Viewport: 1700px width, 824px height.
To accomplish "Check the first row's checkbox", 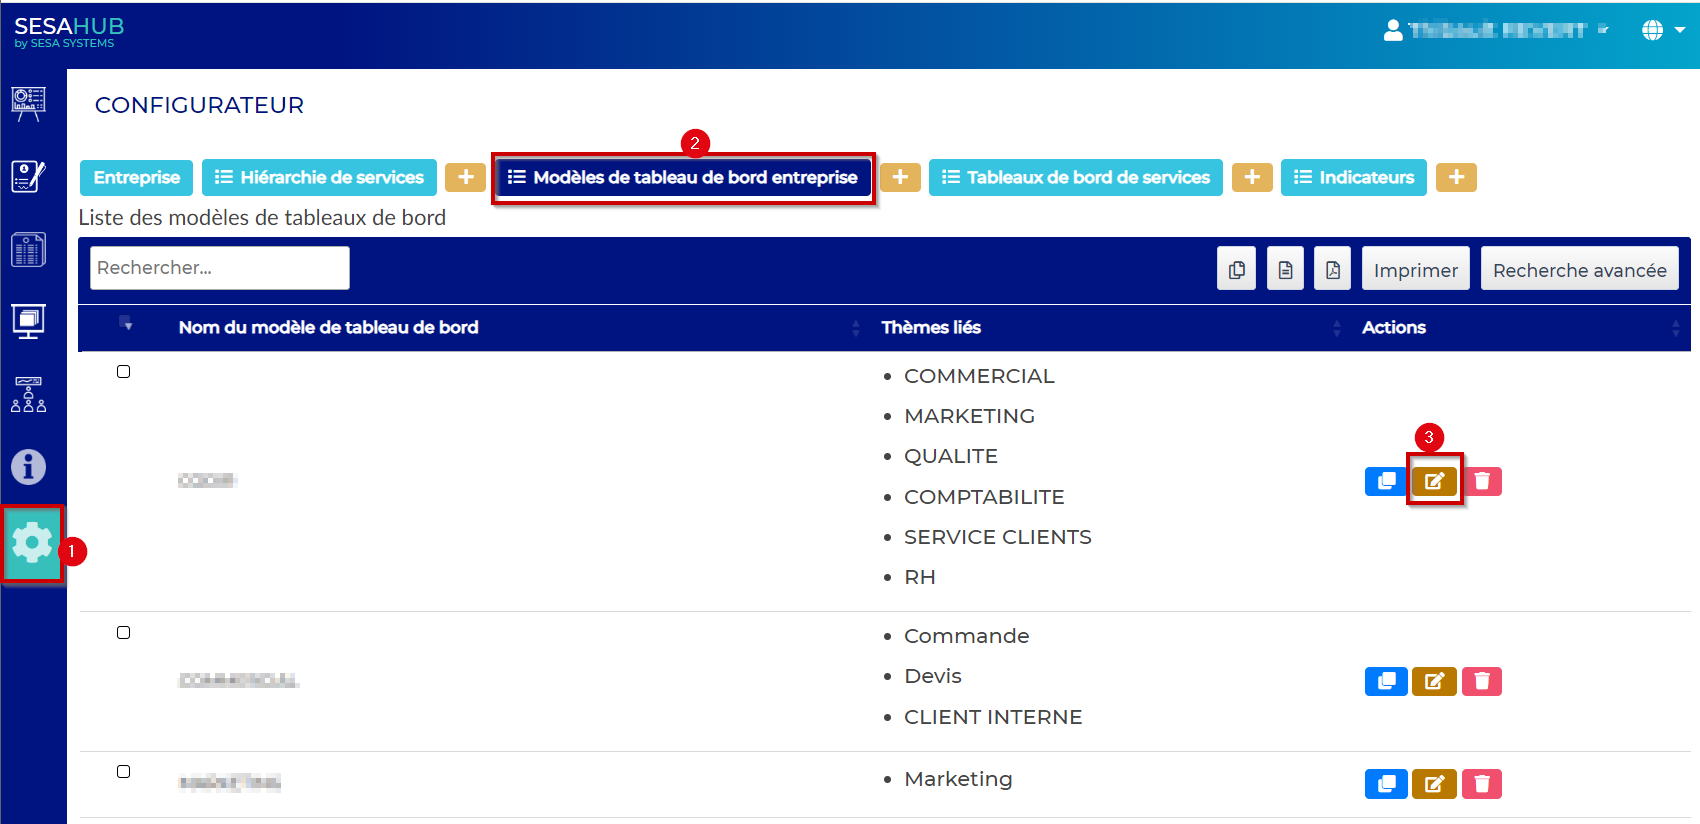I will [x=124, y=372].
